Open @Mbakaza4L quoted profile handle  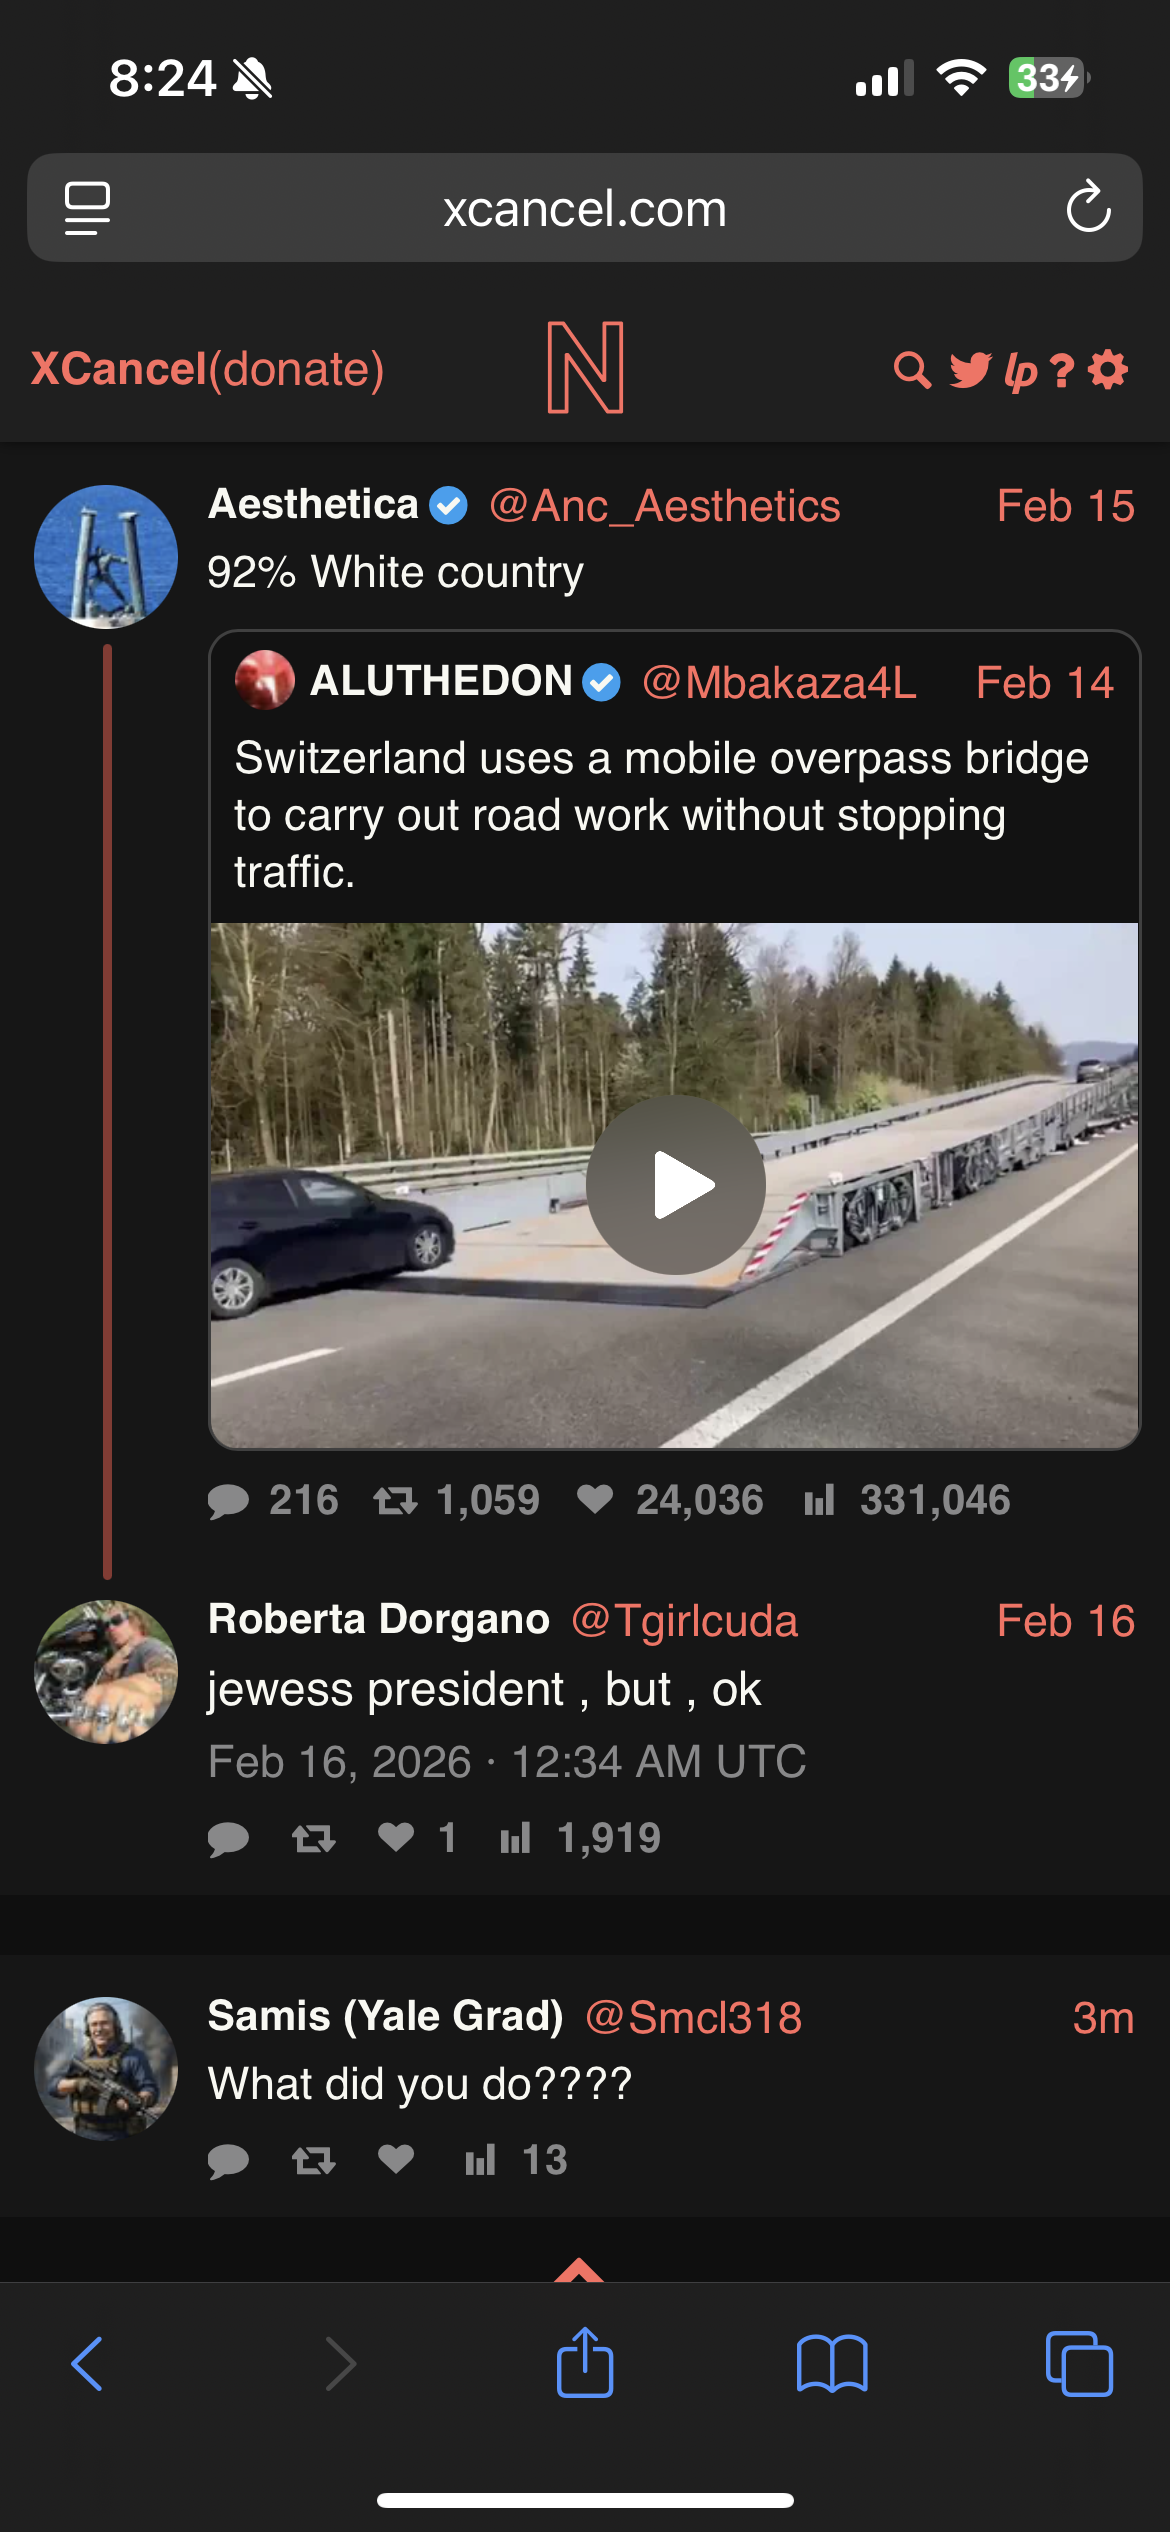coord(779,683)
